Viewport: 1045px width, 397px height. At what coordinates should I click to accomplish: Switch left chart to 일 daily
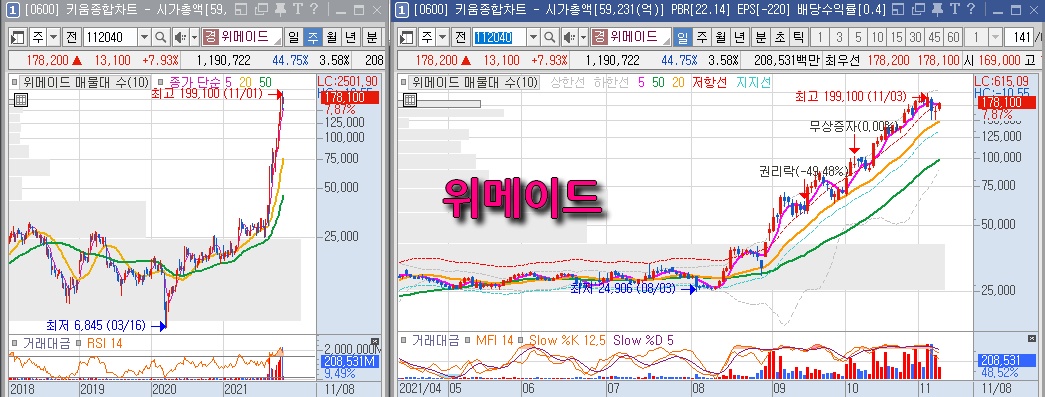[294, 37]
